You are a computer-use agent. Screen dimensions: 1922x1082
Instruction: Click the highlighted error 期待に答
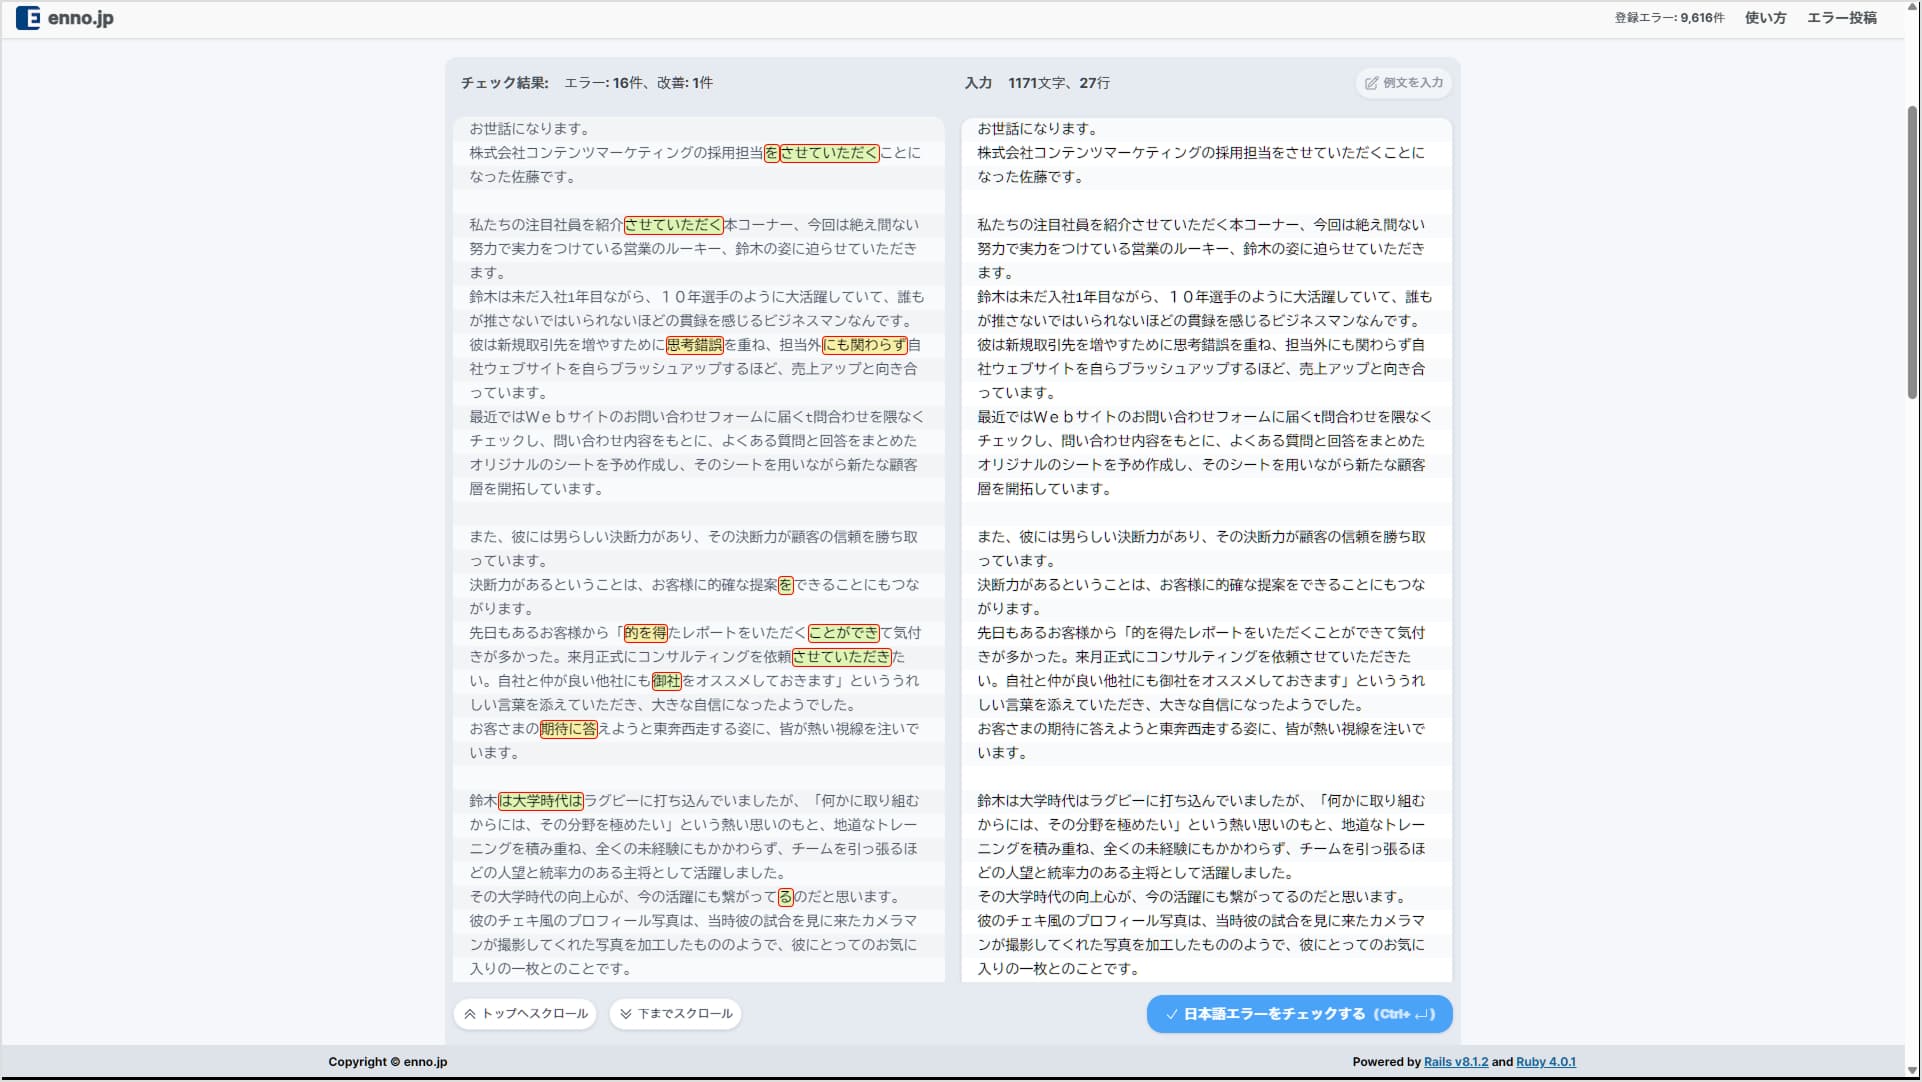pos(568,729)
